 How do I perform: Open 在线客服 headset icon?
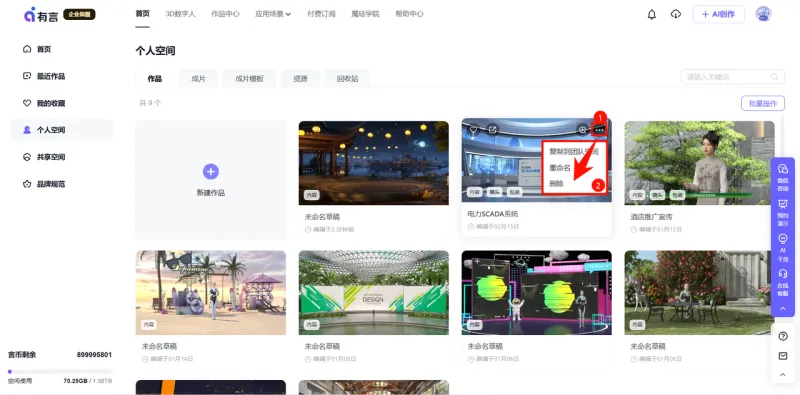[783, 282]
